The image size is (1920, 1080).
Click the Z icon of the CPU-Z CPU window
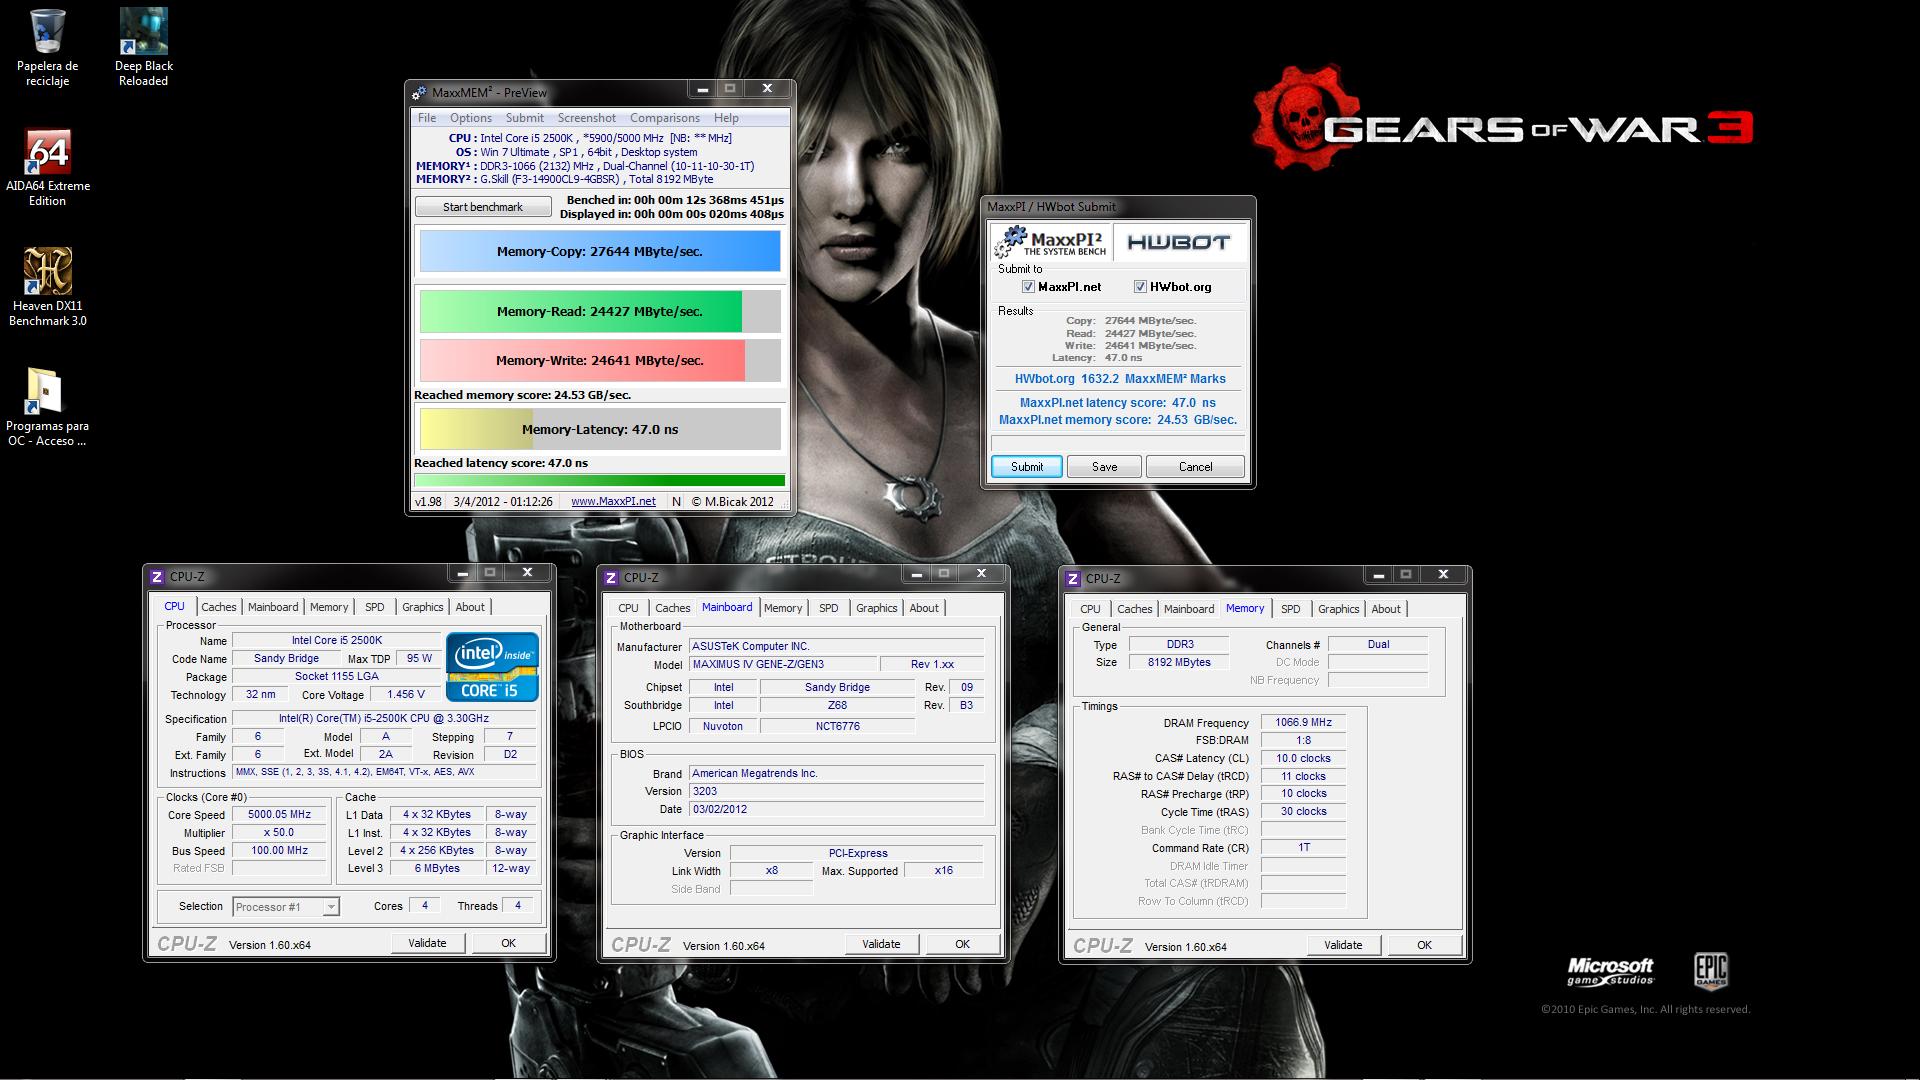coord(156,577)
